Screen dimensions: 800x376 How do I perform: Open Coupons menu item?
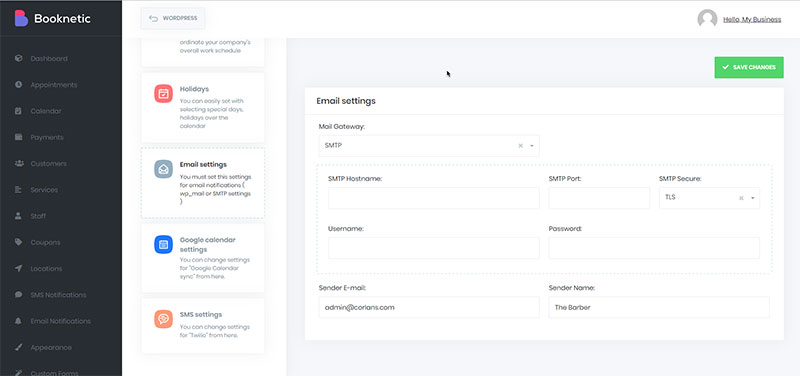(x=45, y=242)
